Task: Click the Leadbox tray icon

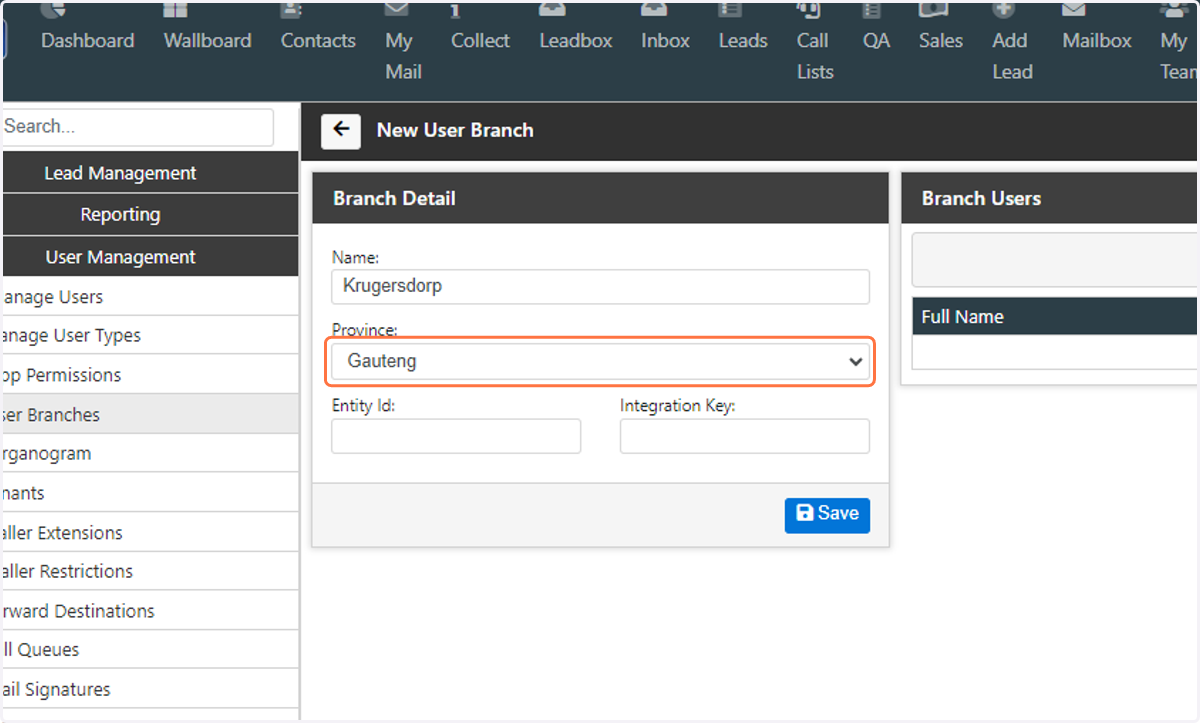Action: (x=552, y=10)
